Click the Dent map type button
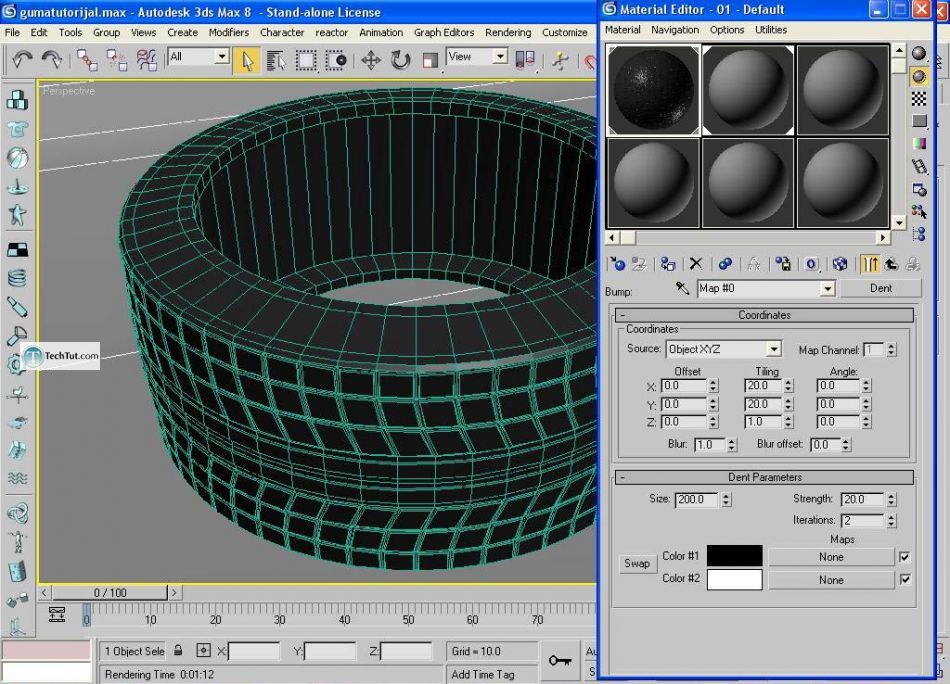Image resolution: width=950 pixels, height=684 pixels. (x=880, y=288)
